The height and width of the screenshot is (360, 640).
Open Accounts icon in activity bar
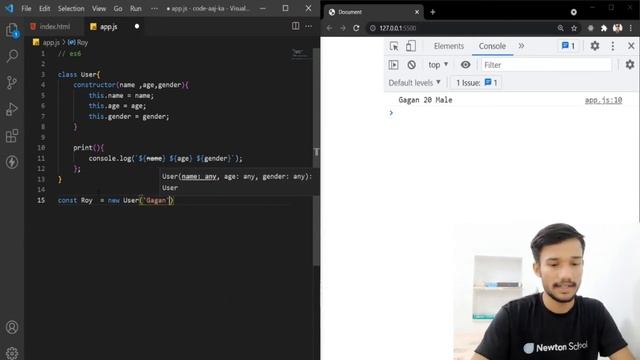click(x=12, y=327)
